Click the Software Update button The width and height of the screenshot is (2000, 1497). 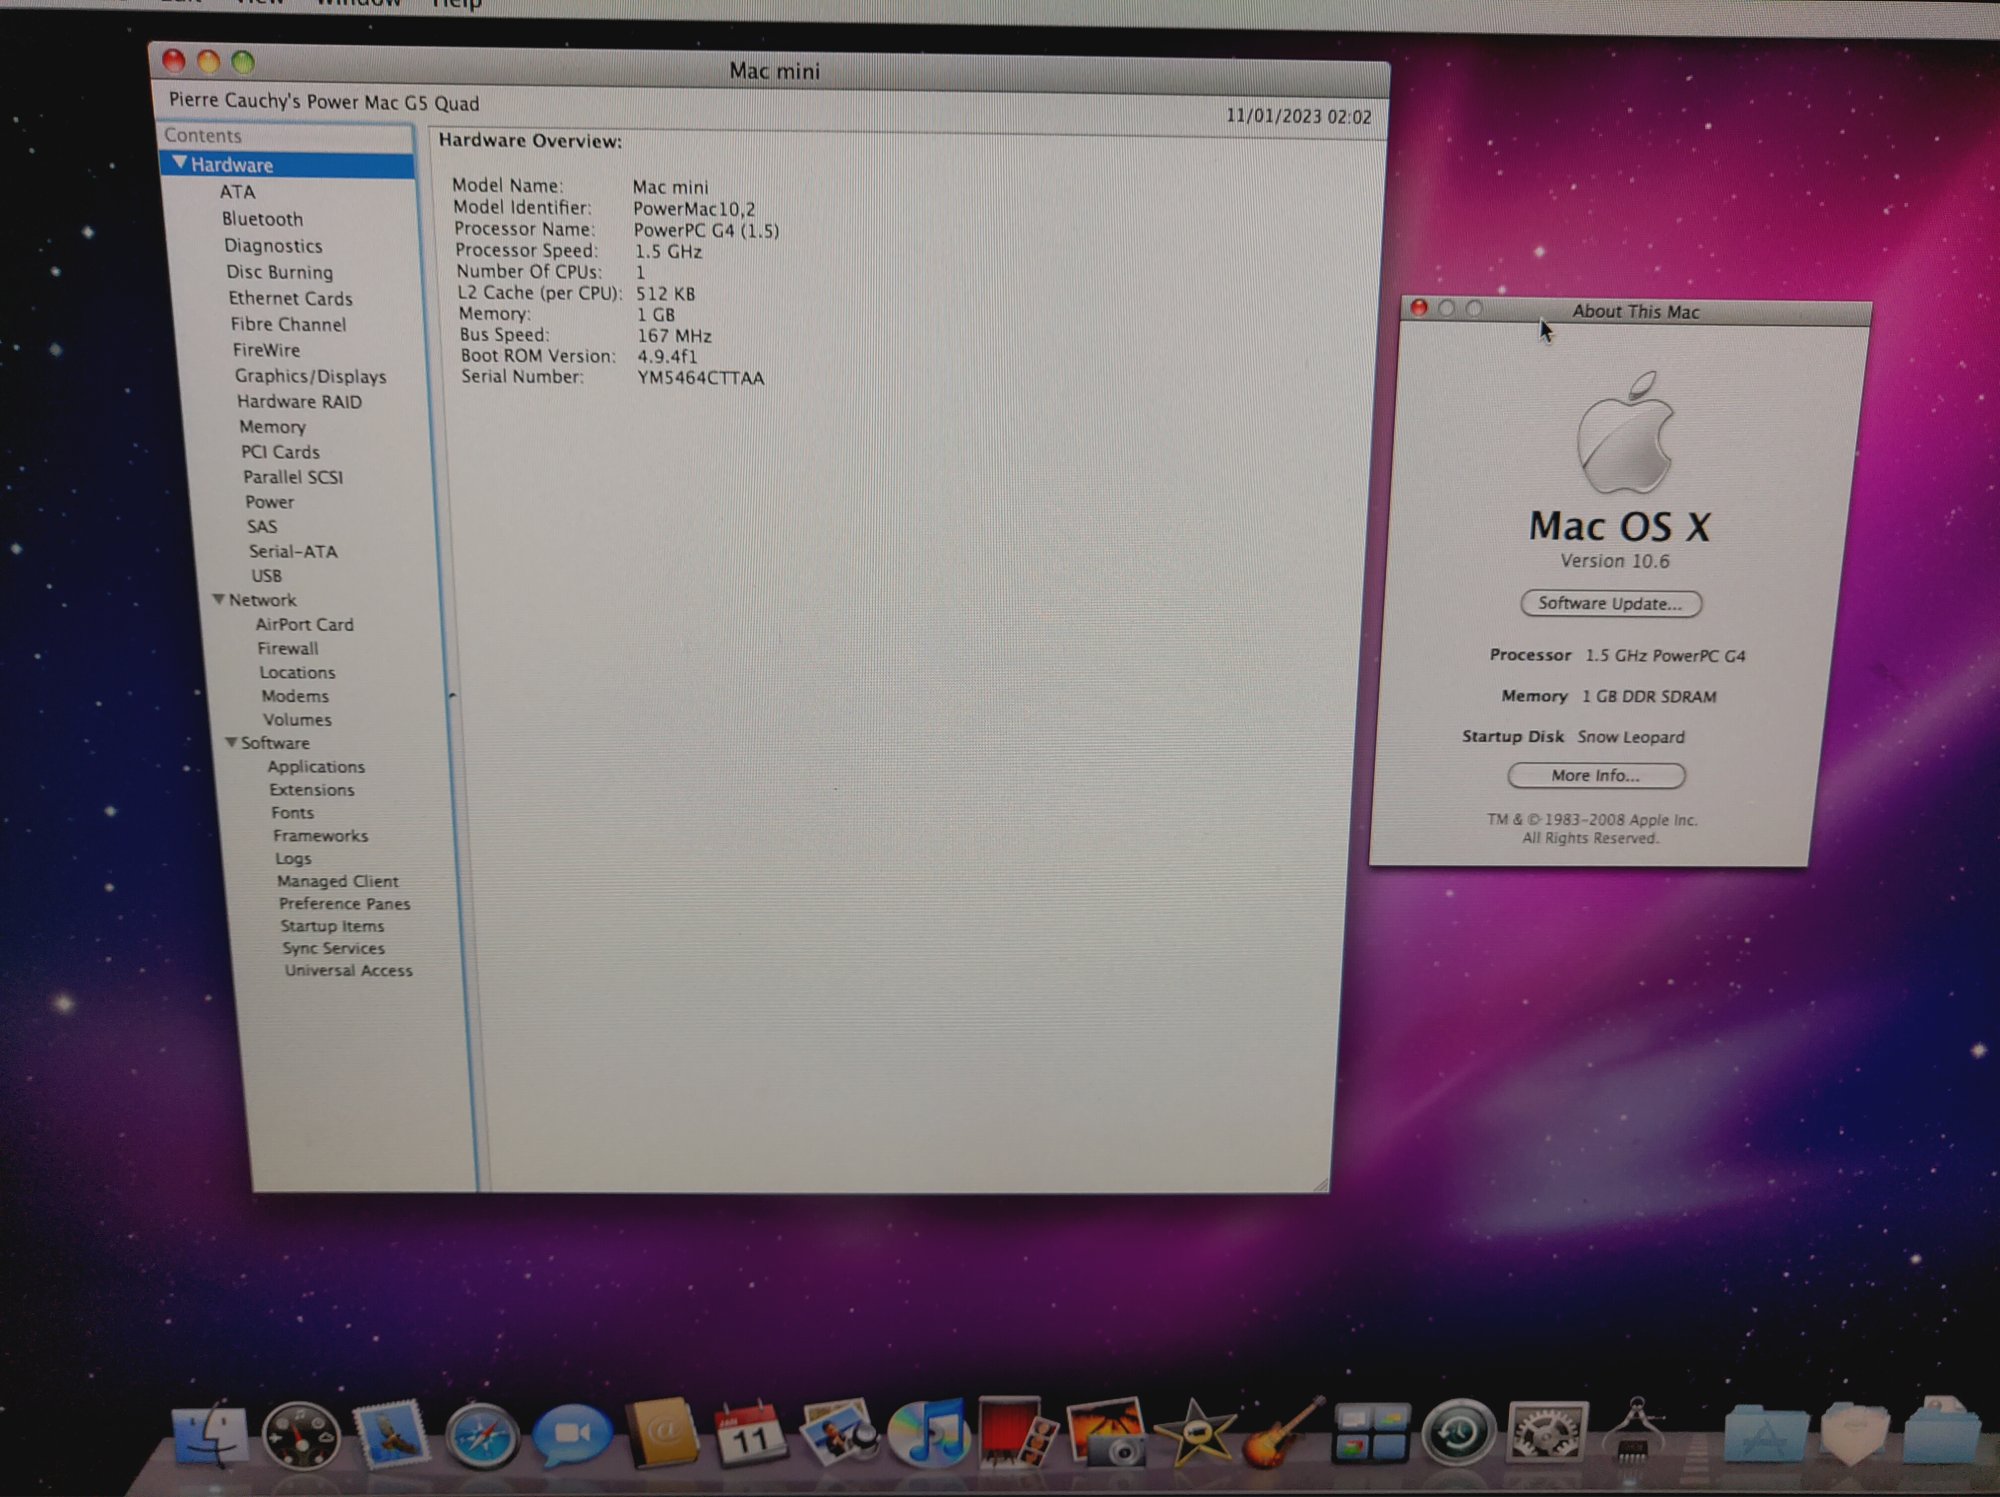(x=1610, y=603)
